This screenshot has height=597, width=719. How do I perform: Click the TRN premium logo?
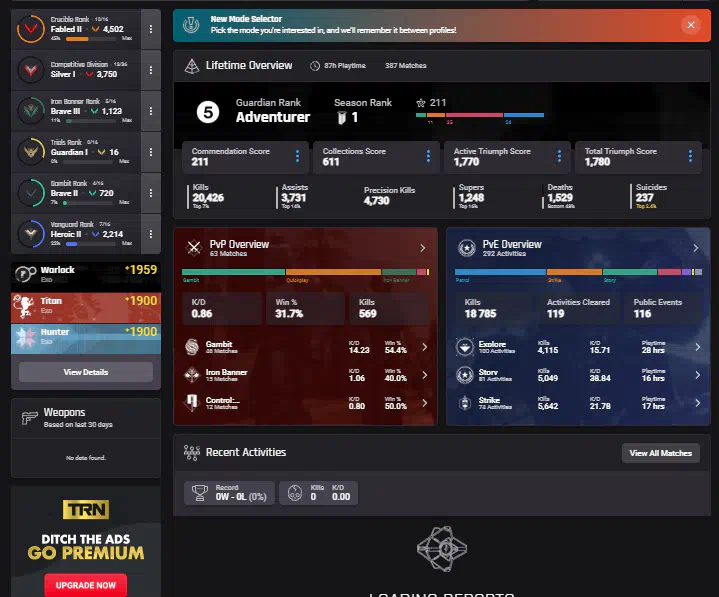tap(86, 509)
